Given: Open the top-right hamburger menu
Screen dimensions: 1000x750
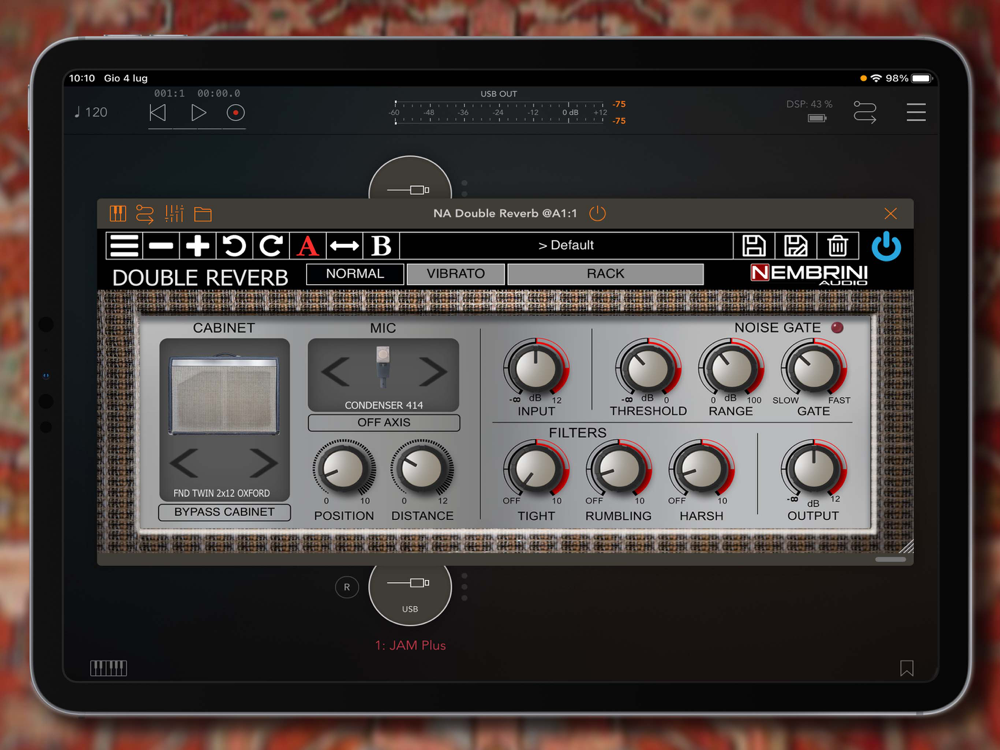Looking at the screenshot, I should pyautogui.click(x=916, y=112).
